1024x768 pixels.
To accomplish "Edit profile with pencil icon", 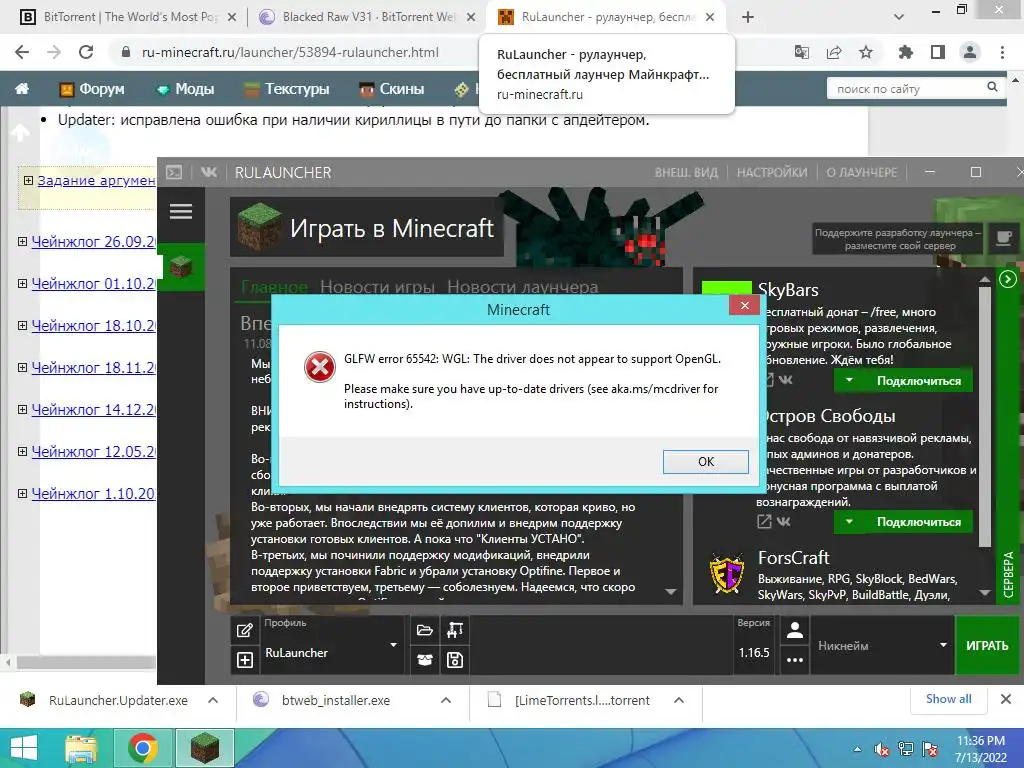I will pyautogui.click(x=245, y=630).
